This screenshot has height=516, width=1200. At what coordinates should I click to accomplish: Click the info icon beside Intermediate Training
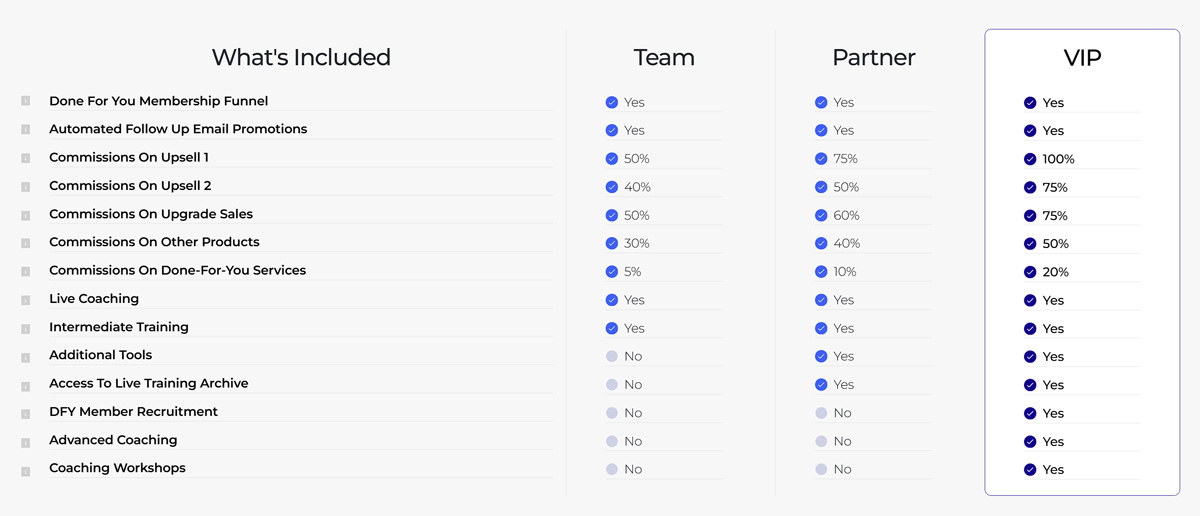point(26,327)
